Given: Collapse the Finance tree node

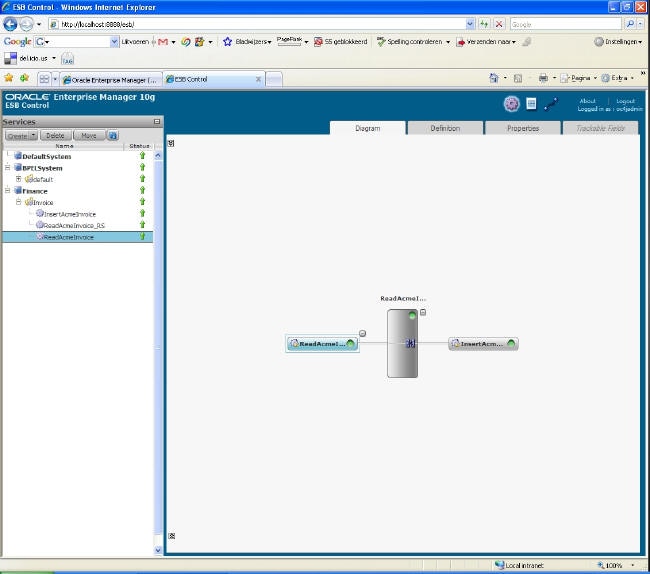Looking at the screenshot, I should [7, 191].
